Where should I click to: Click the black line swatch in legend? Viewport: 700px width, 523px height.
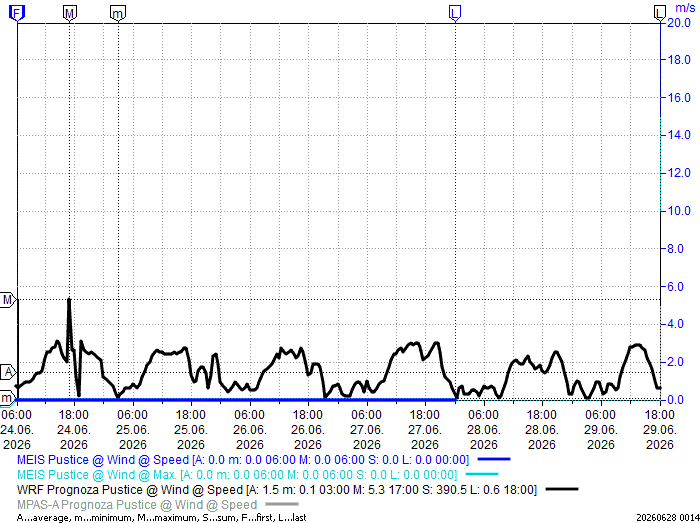point(562,489)
